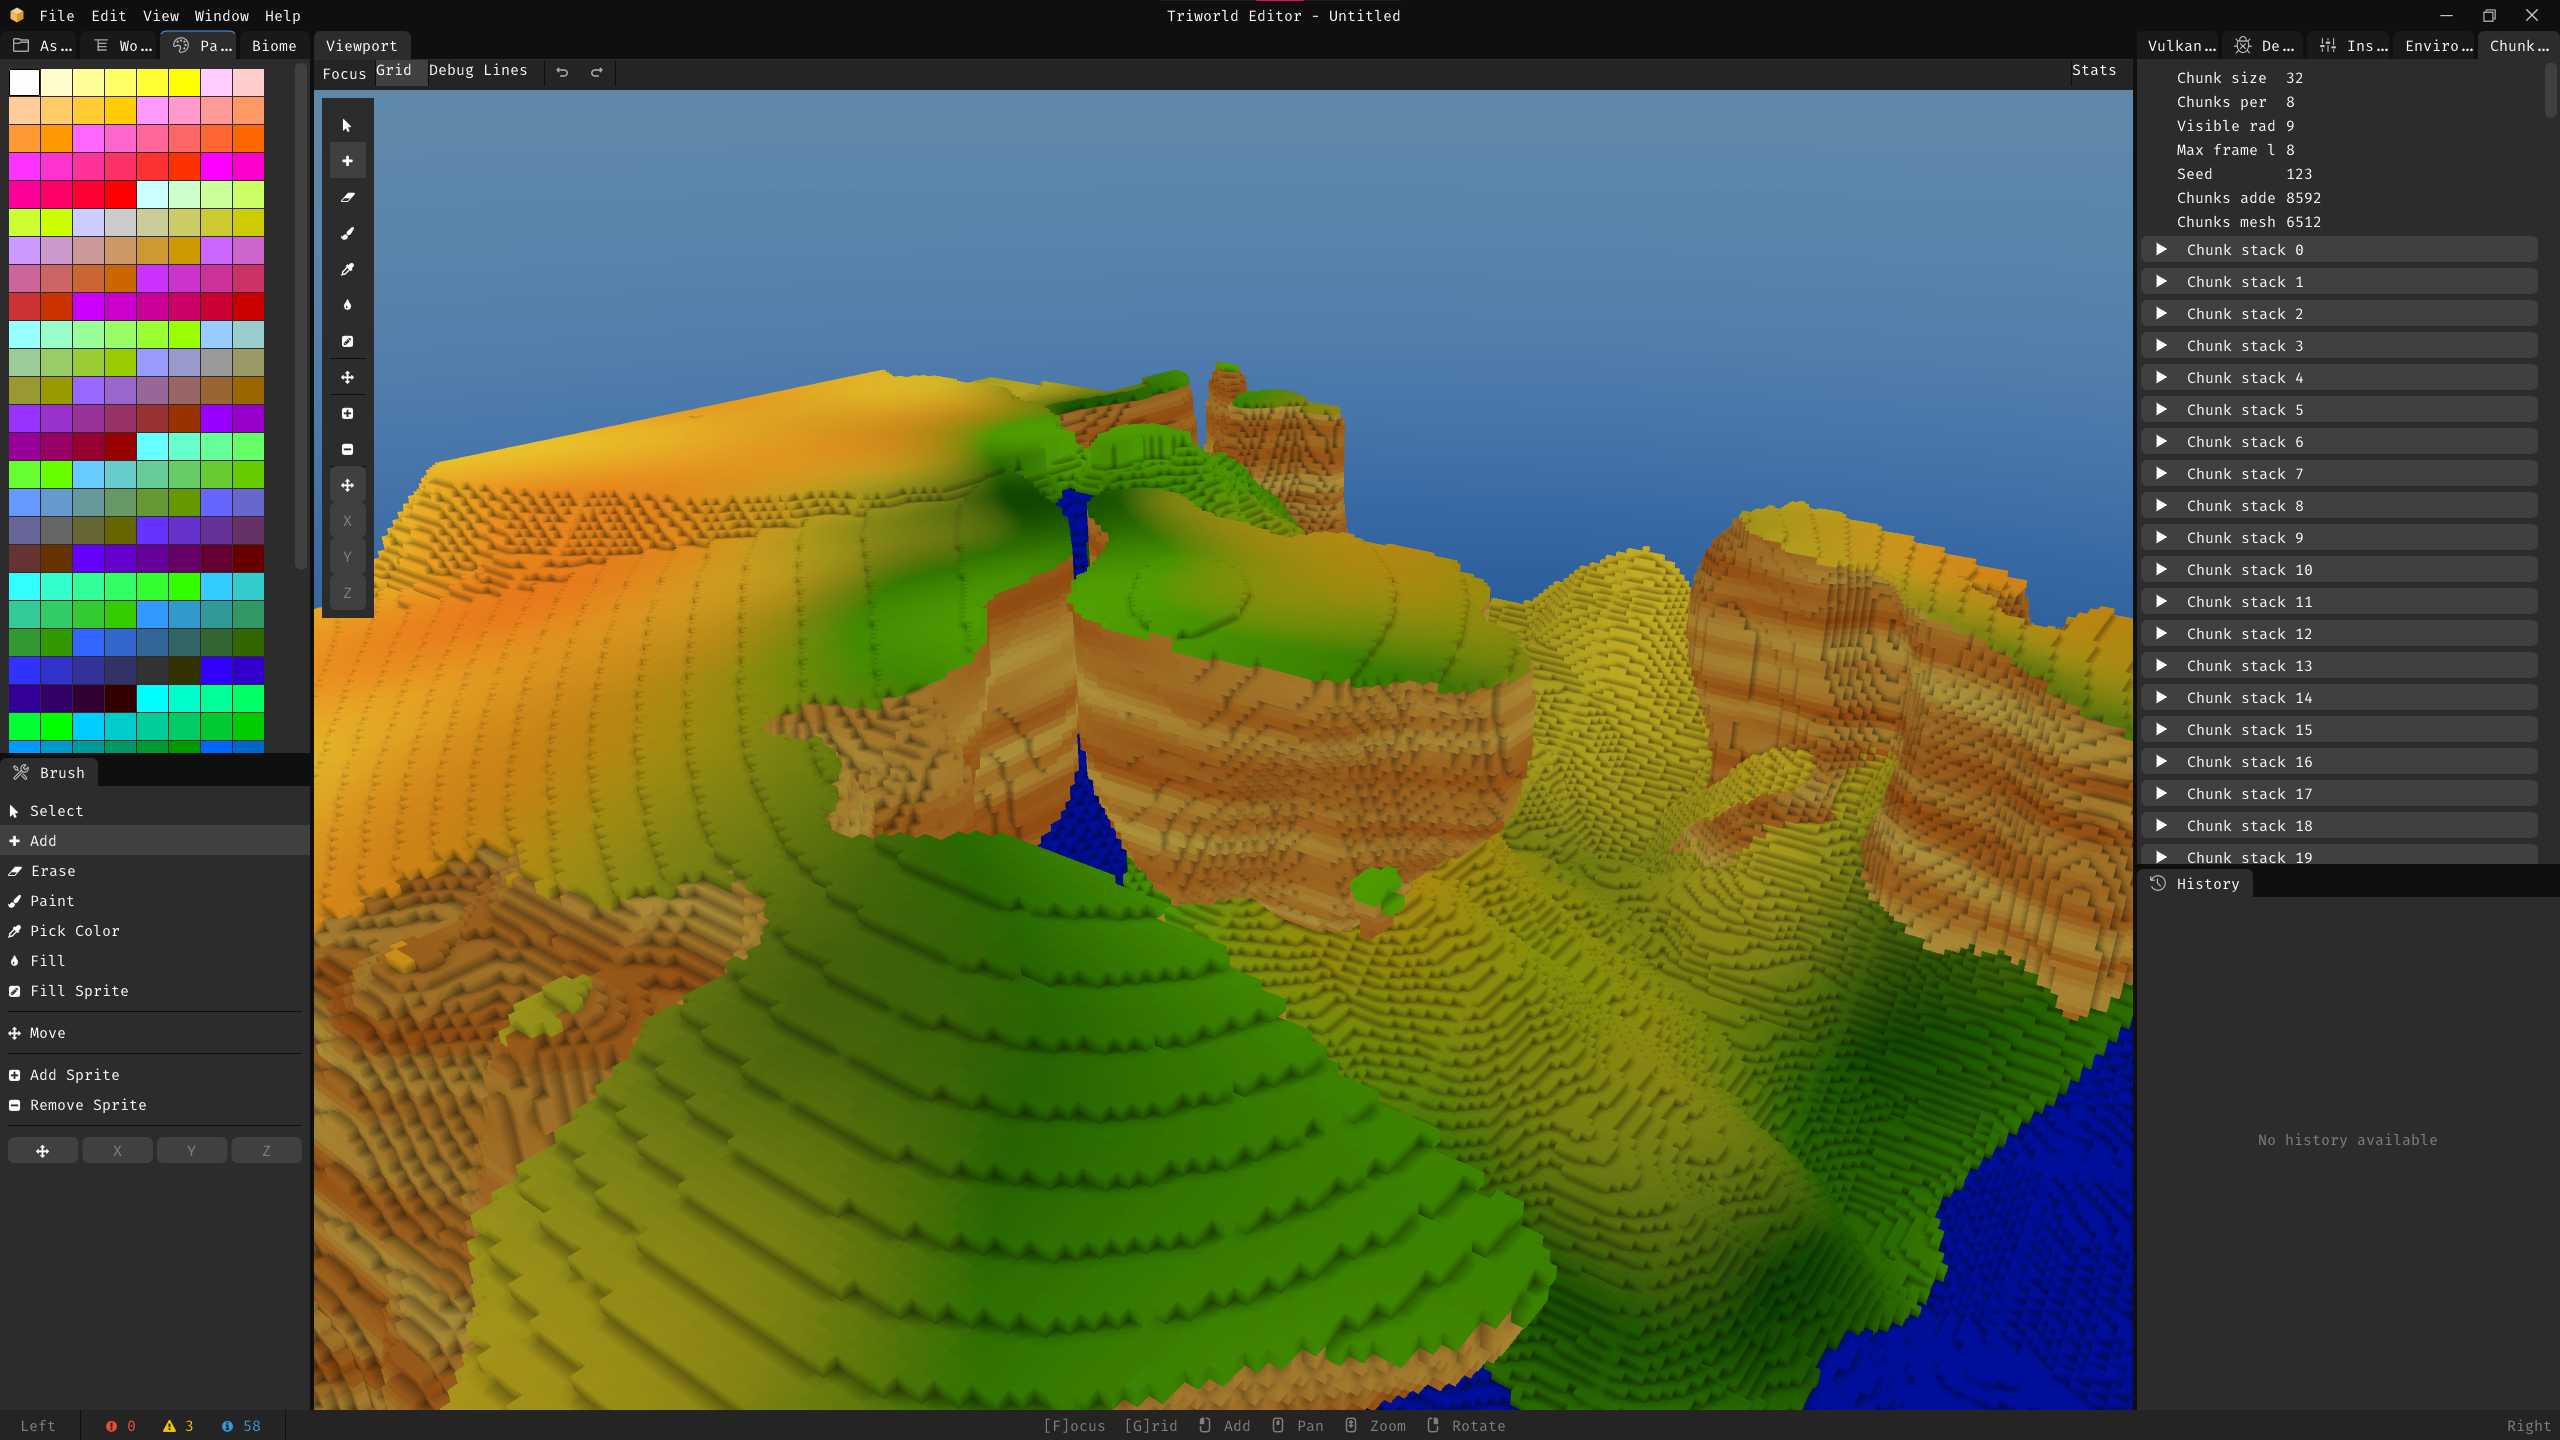Select the arrow pointer tool icon

[347, 125]
